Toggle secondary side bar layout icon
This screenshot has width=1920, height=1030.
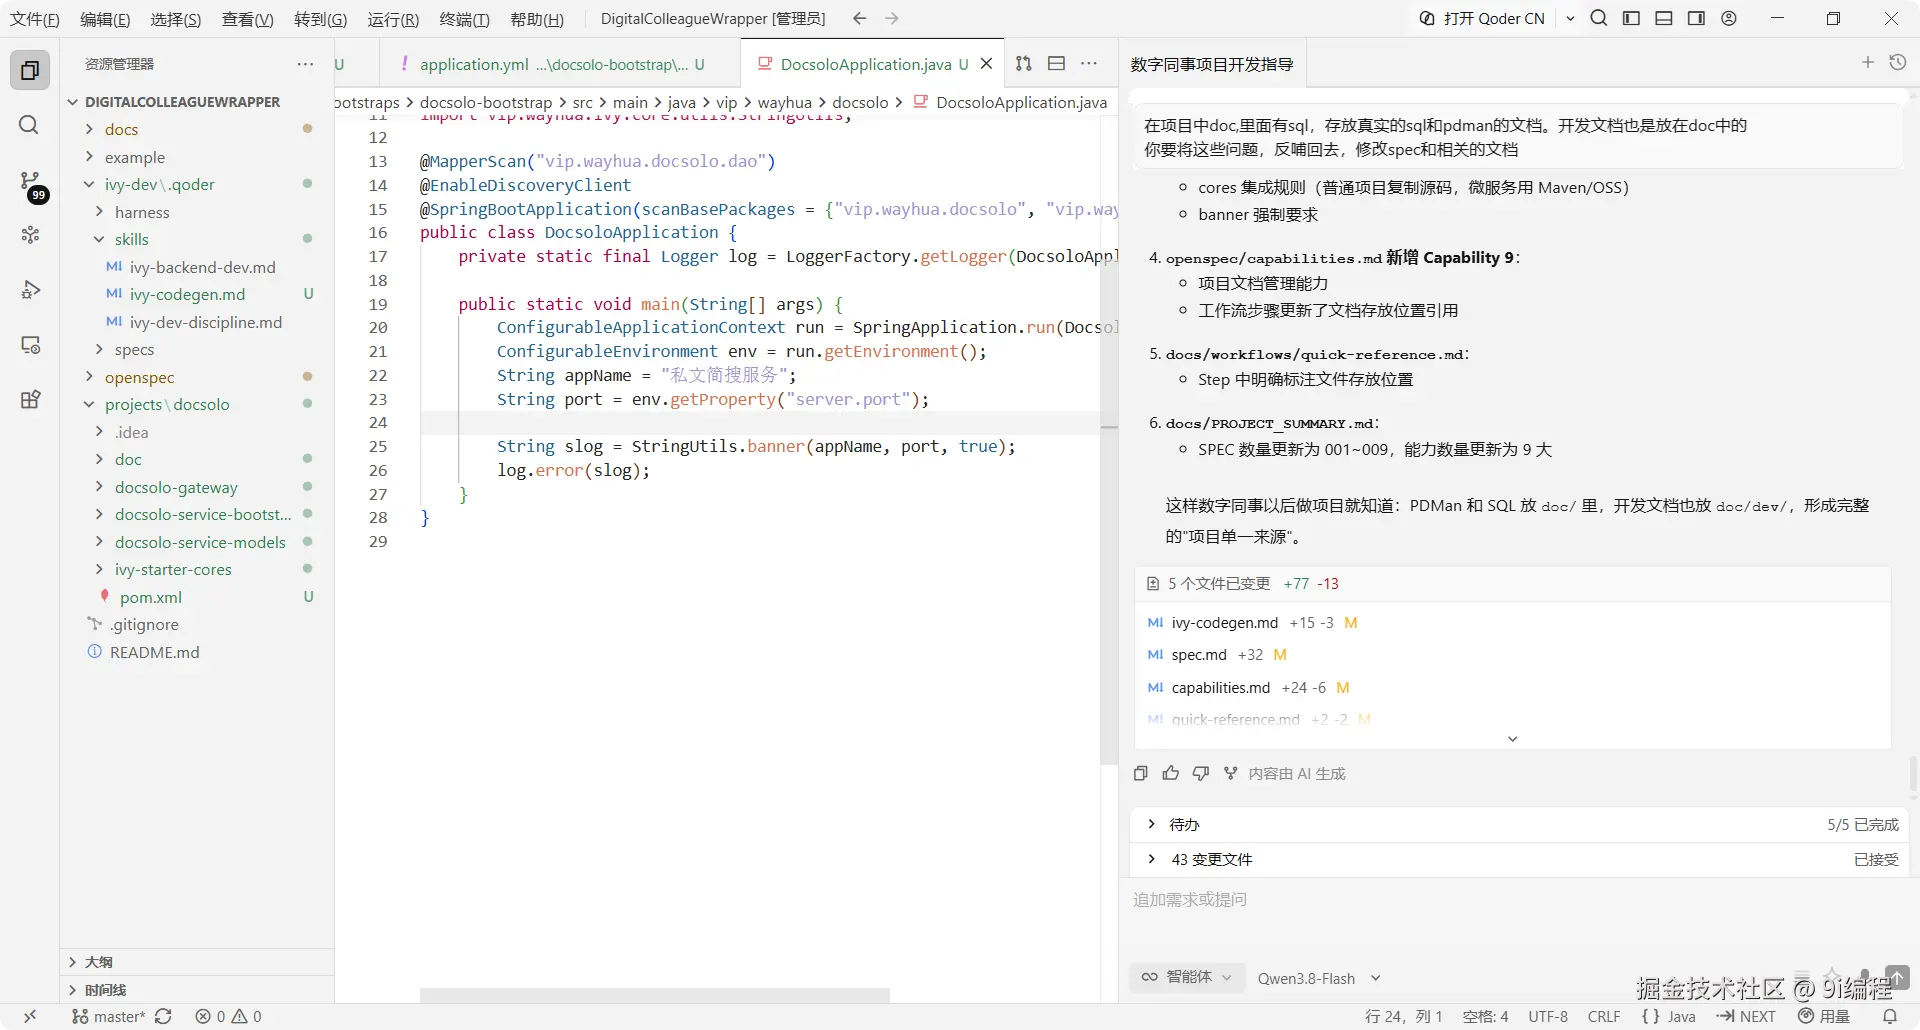(x=1696, y=18)
